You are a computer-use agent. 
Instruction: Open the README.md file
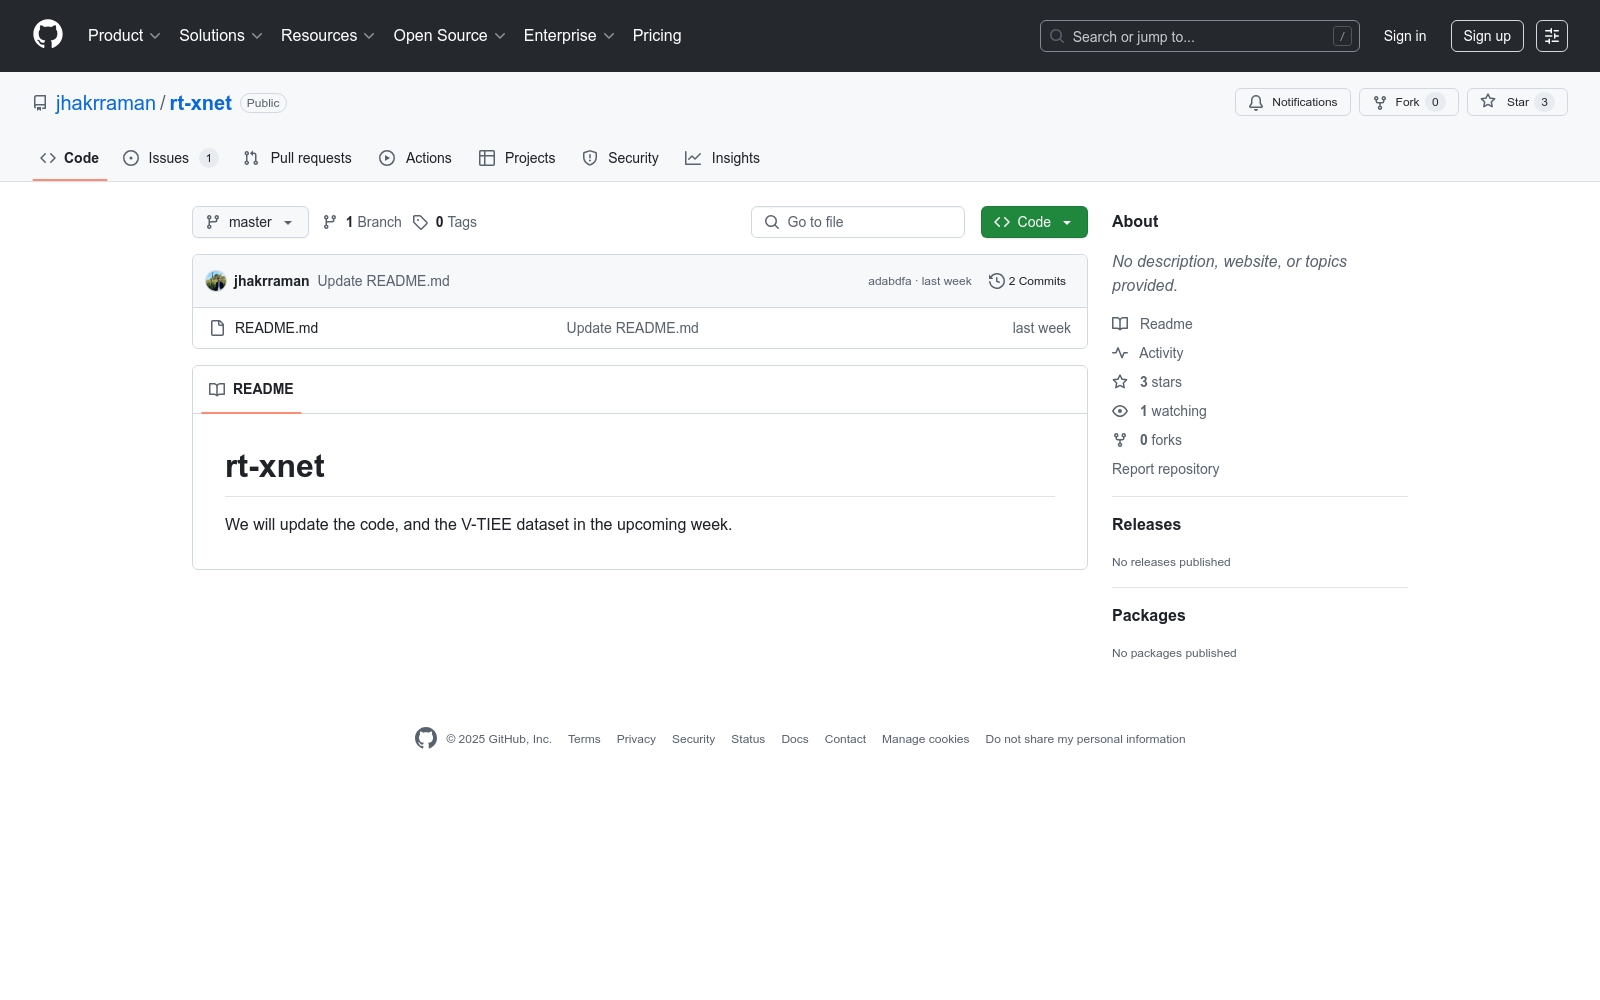[276, 328]
